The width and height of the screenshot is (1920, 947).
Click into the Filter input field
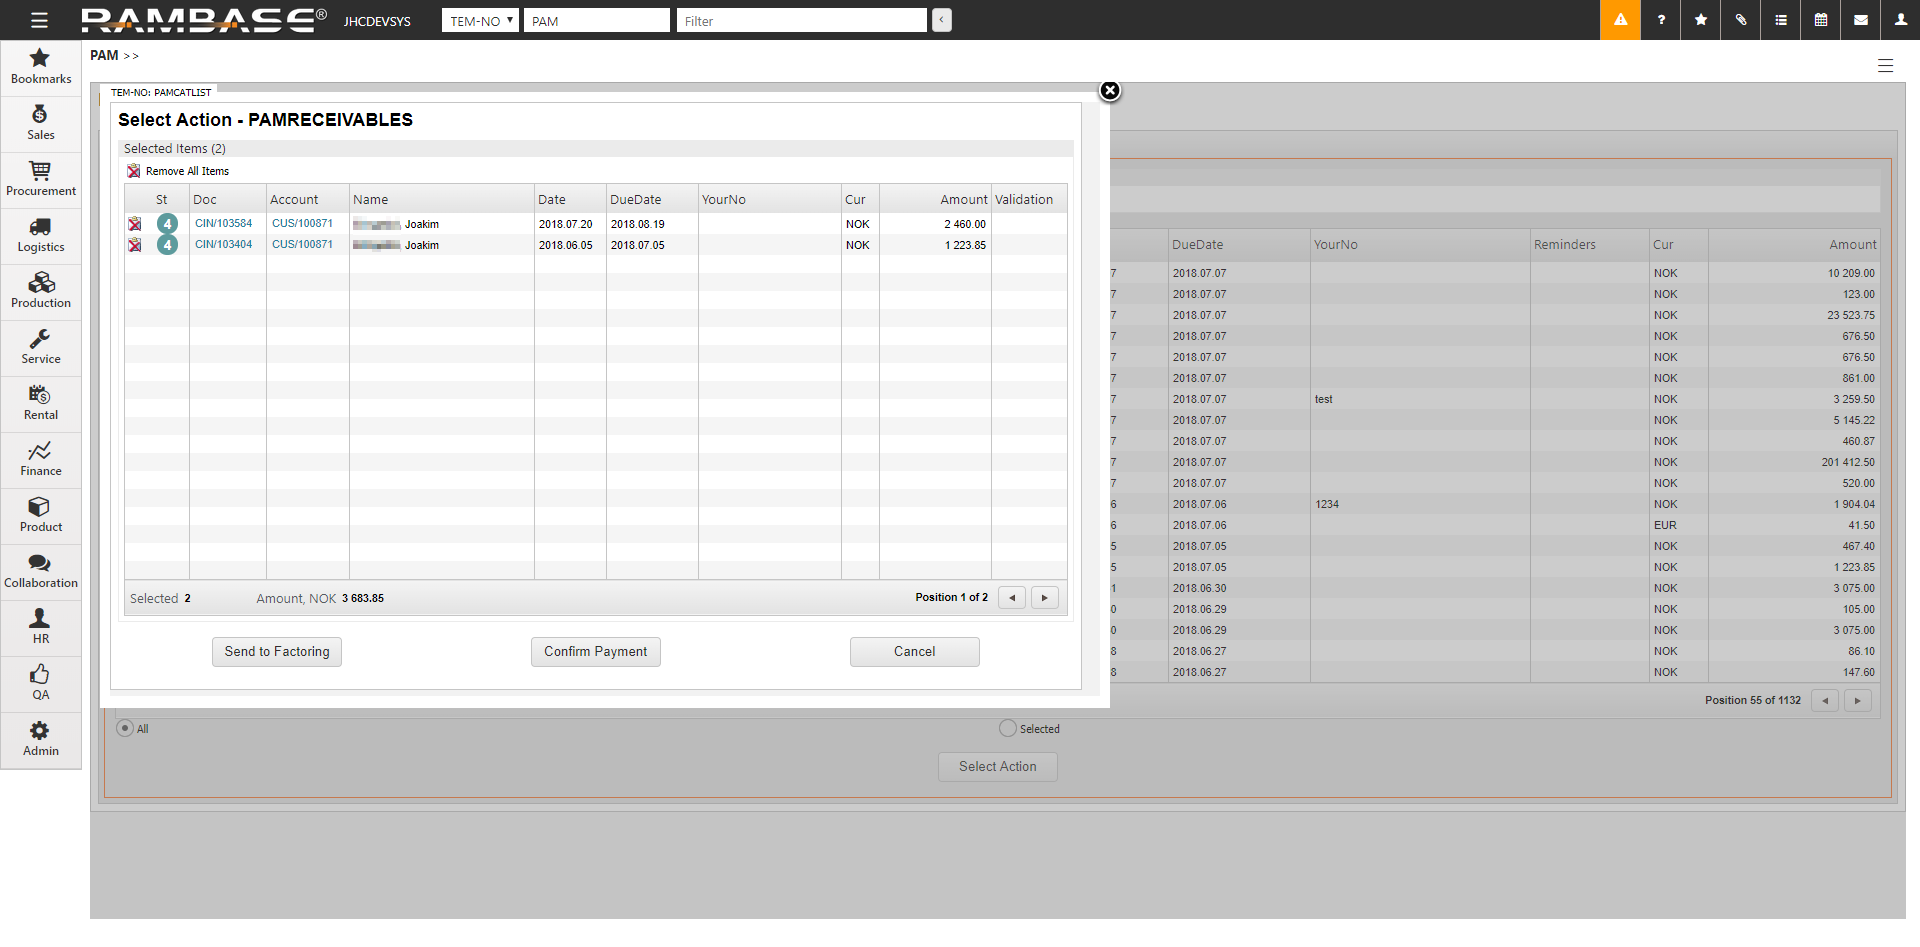[x=801, y=21]
